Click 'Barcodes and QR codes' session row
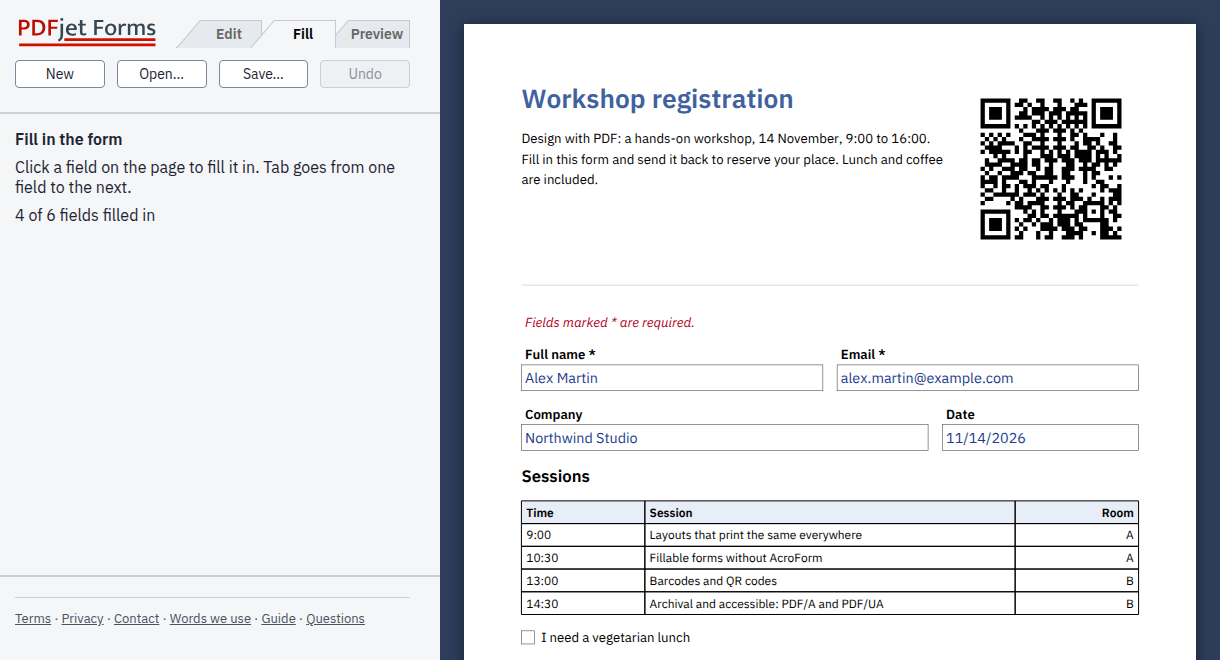This screenshot has width=1220, height=660. (x=830, y=581)
